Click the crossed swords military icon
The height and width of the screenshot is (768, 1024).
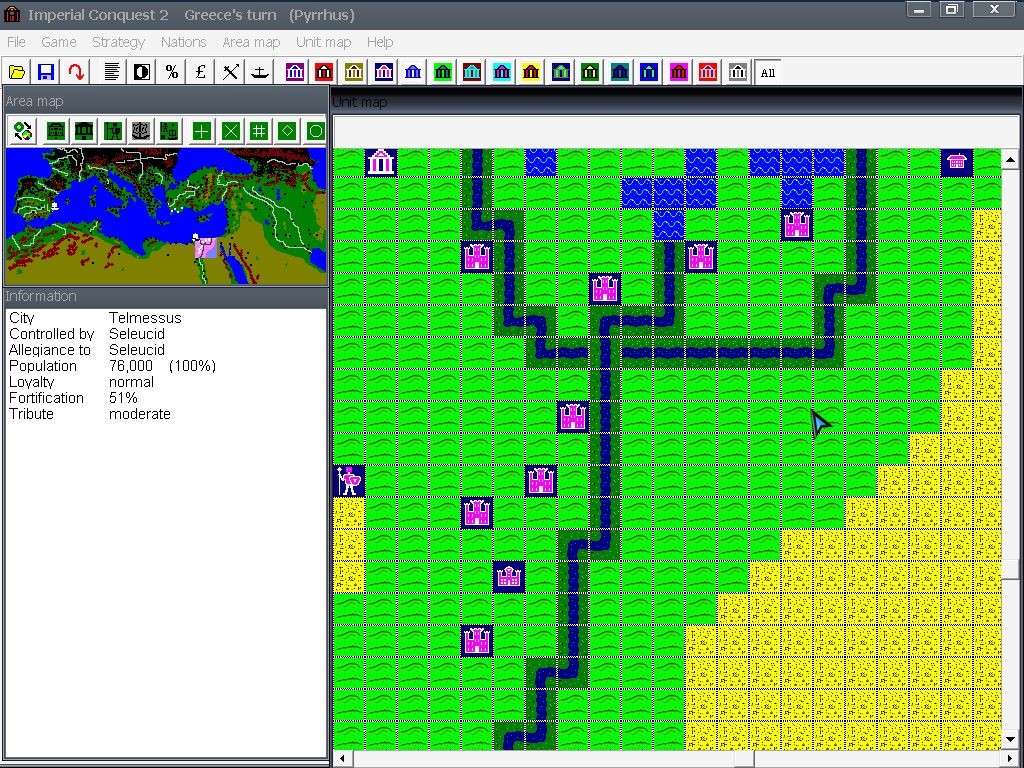tap(230, 72)
